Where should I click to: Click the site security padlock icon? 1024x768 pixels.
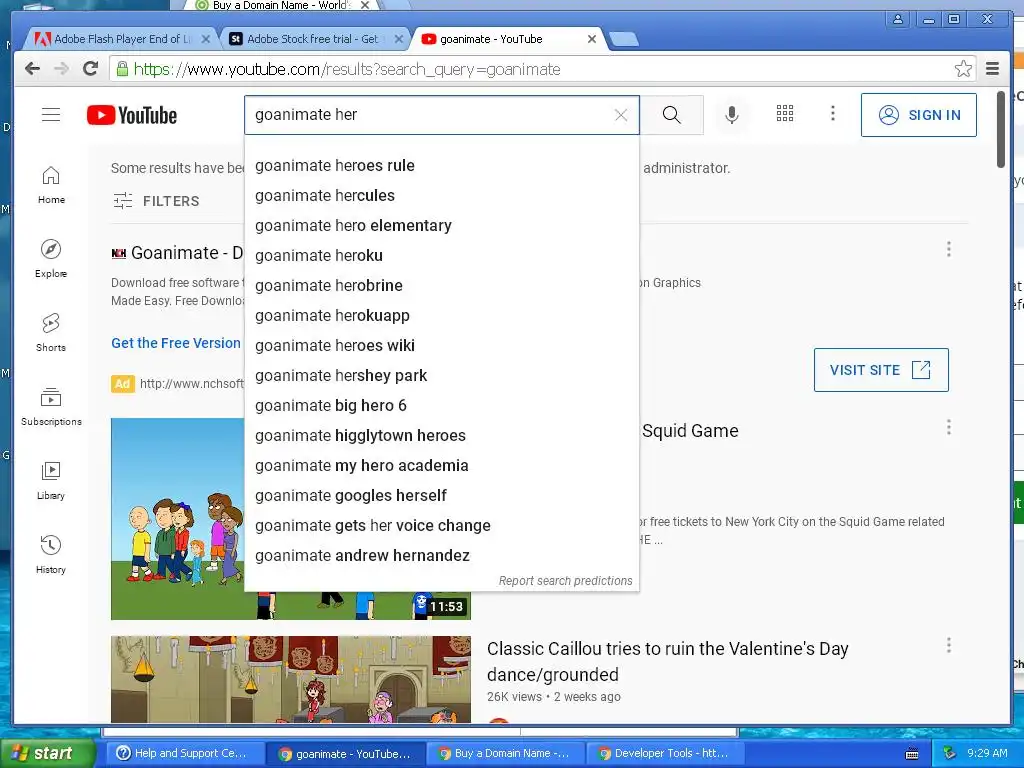click(122, 69)
